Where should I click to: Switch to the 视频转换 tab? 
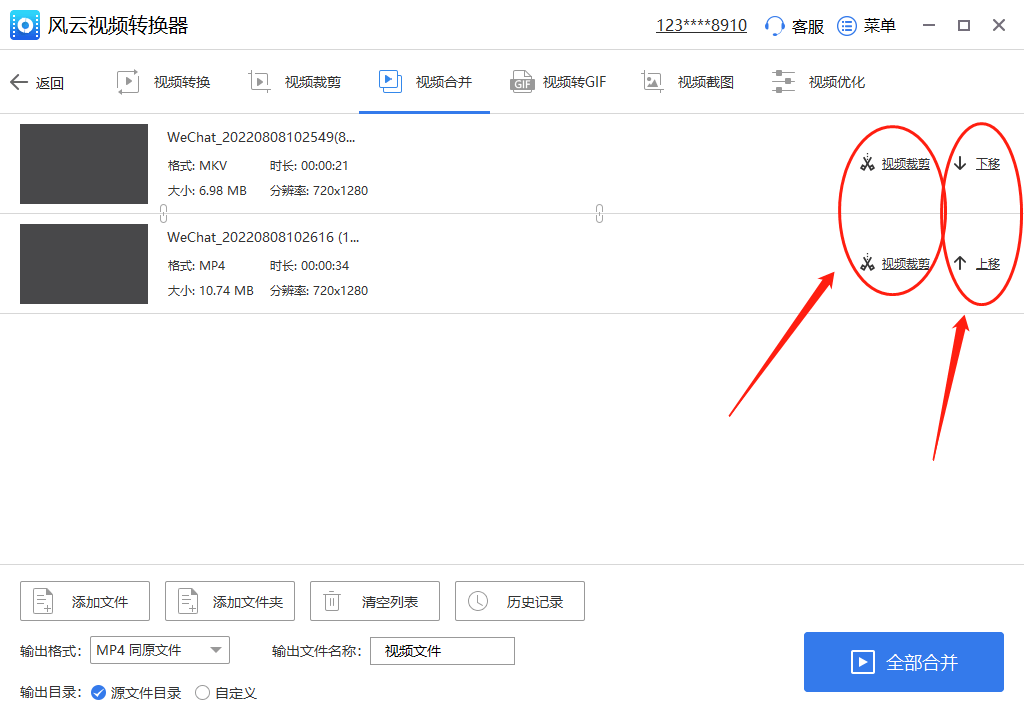pyautogui.click(x=163, y=82)
